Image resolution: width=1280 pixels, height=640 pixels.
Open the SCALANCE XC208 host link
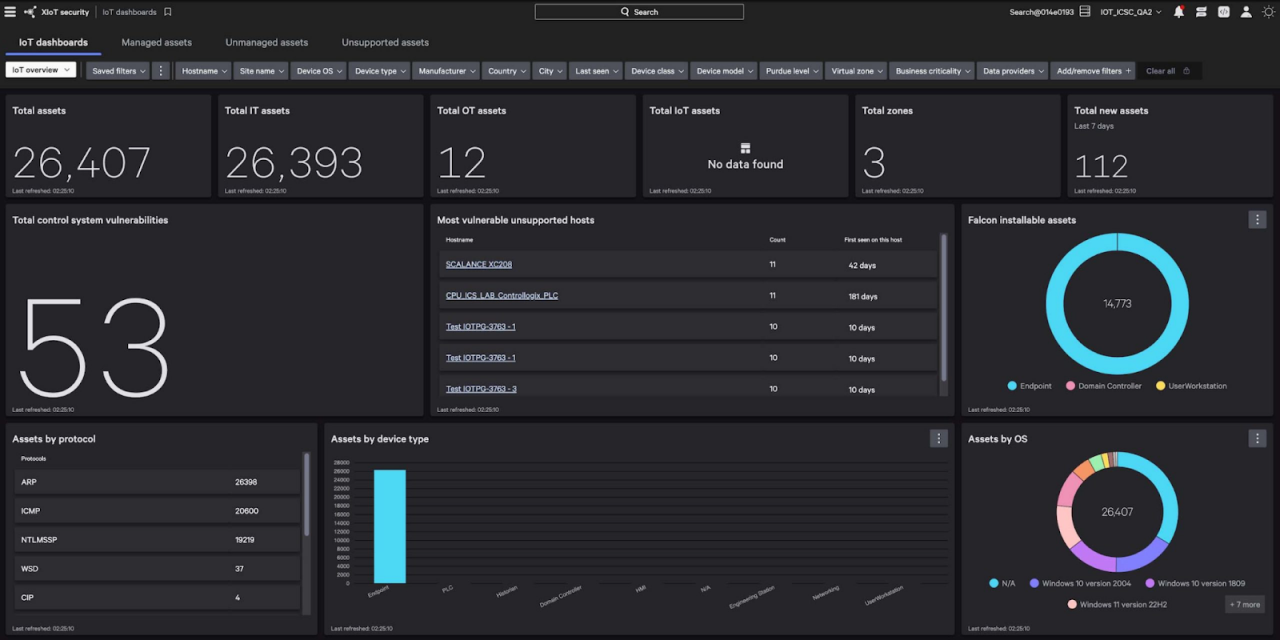pos(478,264)
